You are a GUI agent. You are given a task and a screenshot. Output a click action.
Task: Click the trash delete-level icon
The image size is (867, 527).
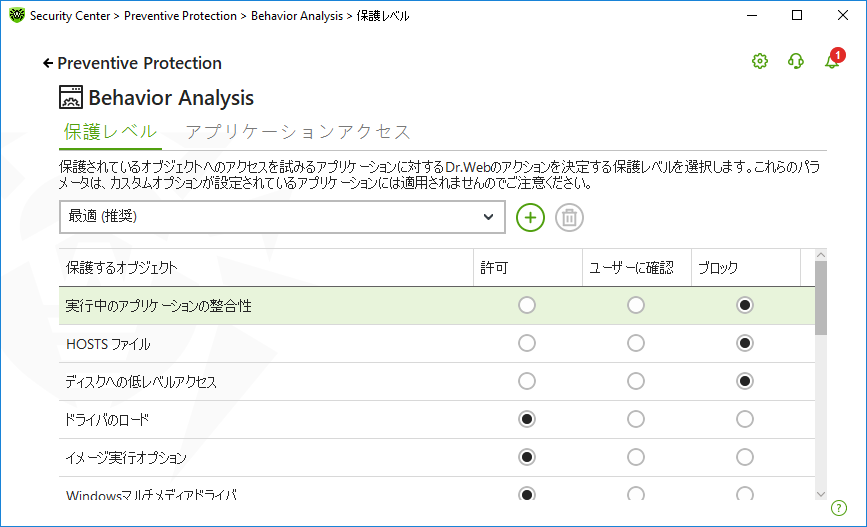point(569,217)
